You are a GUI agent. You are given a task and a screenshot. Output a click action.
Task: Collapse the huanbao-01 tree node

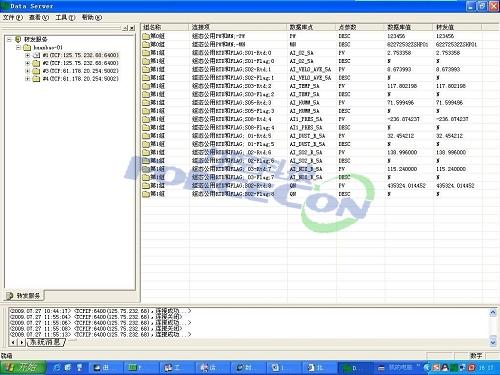(19, 47)
